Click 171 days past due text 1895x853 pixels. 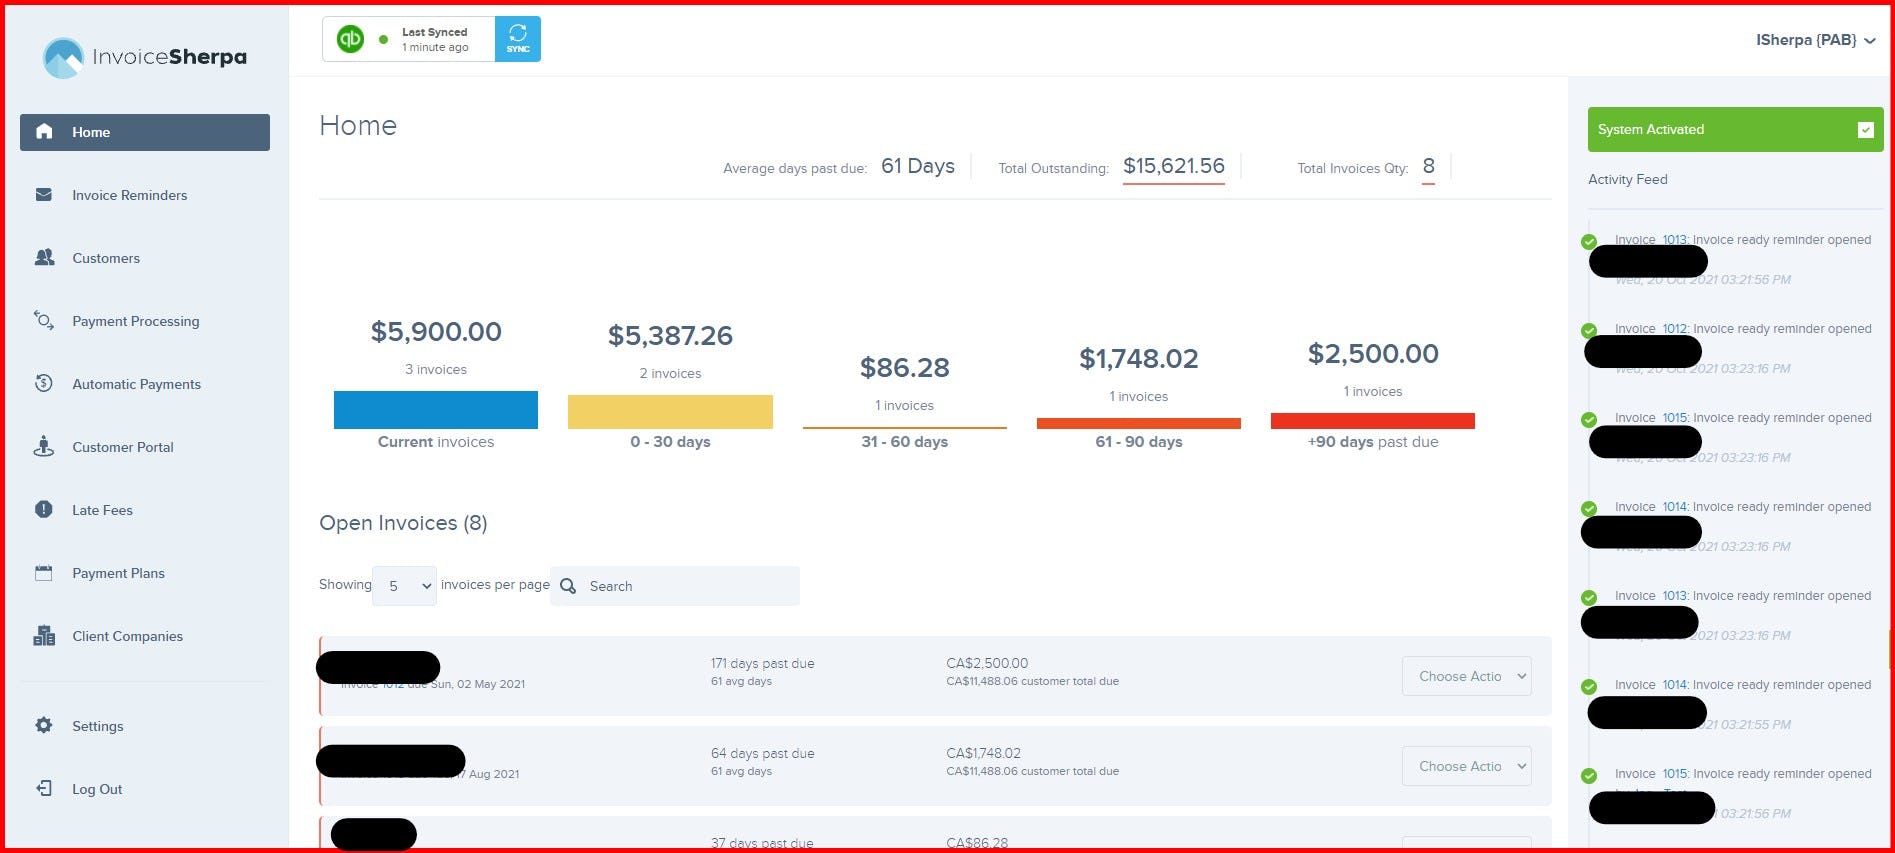point(763,663)
